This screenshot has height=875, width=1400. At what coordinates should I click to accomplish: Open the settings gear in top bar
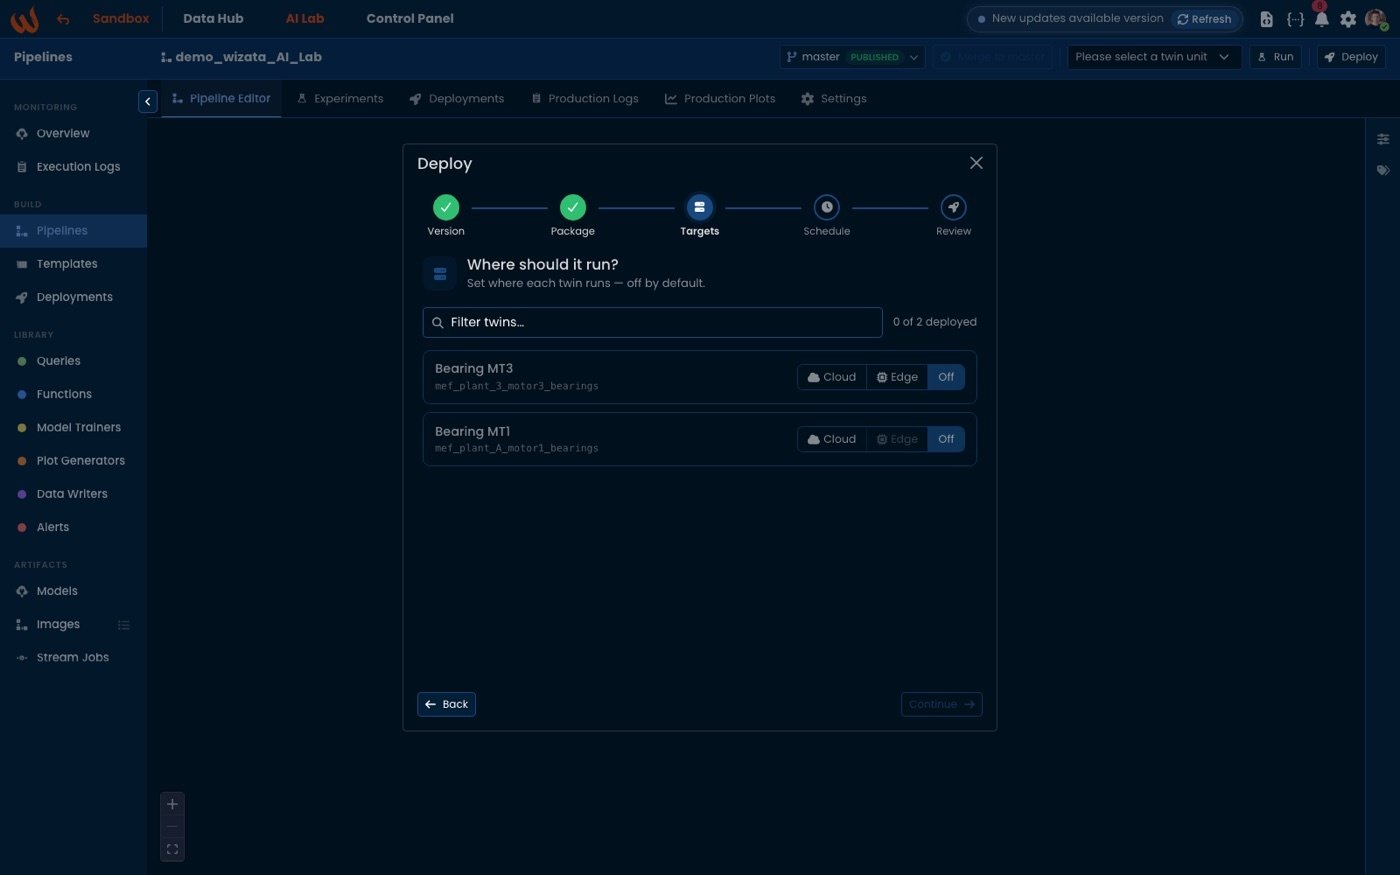(x=1348, y=19)
